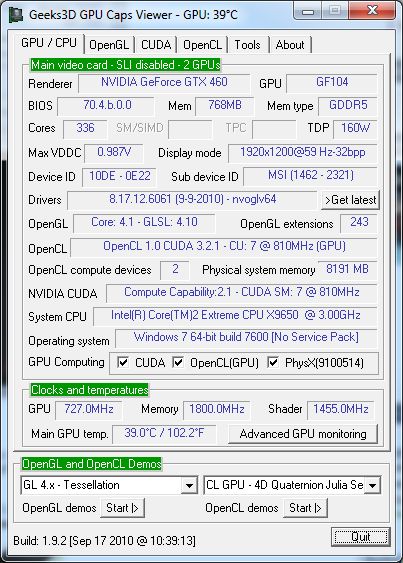Toggle the OpenCL(GPU) checkbox

point(178,362)
